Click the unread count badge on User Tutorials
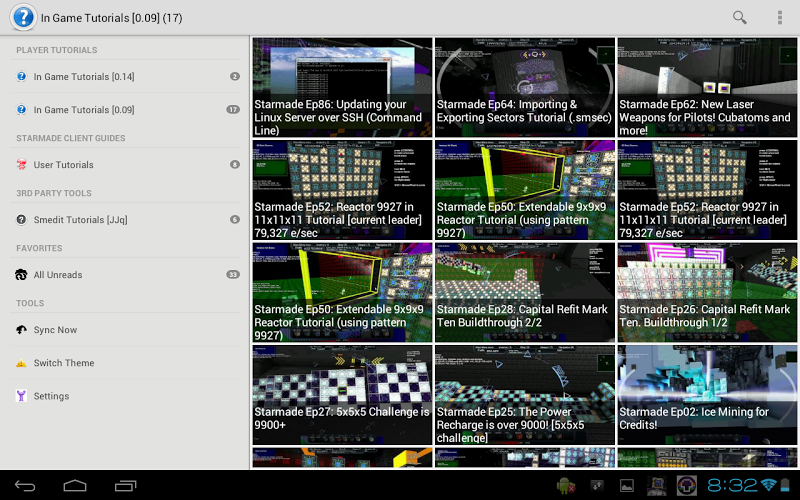Image resolution: width=800 pixels, height=500 pixels. 235,164
